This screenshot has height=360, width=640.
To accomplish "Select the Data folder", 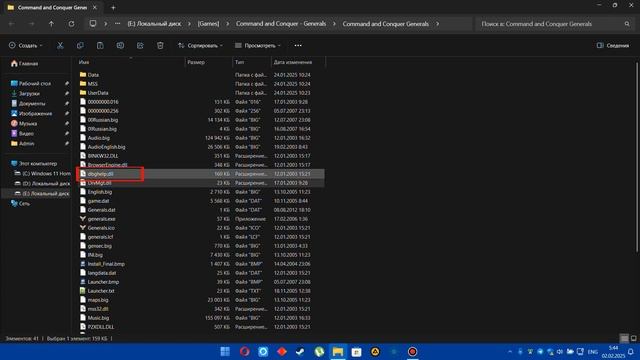I will (89, 75).
